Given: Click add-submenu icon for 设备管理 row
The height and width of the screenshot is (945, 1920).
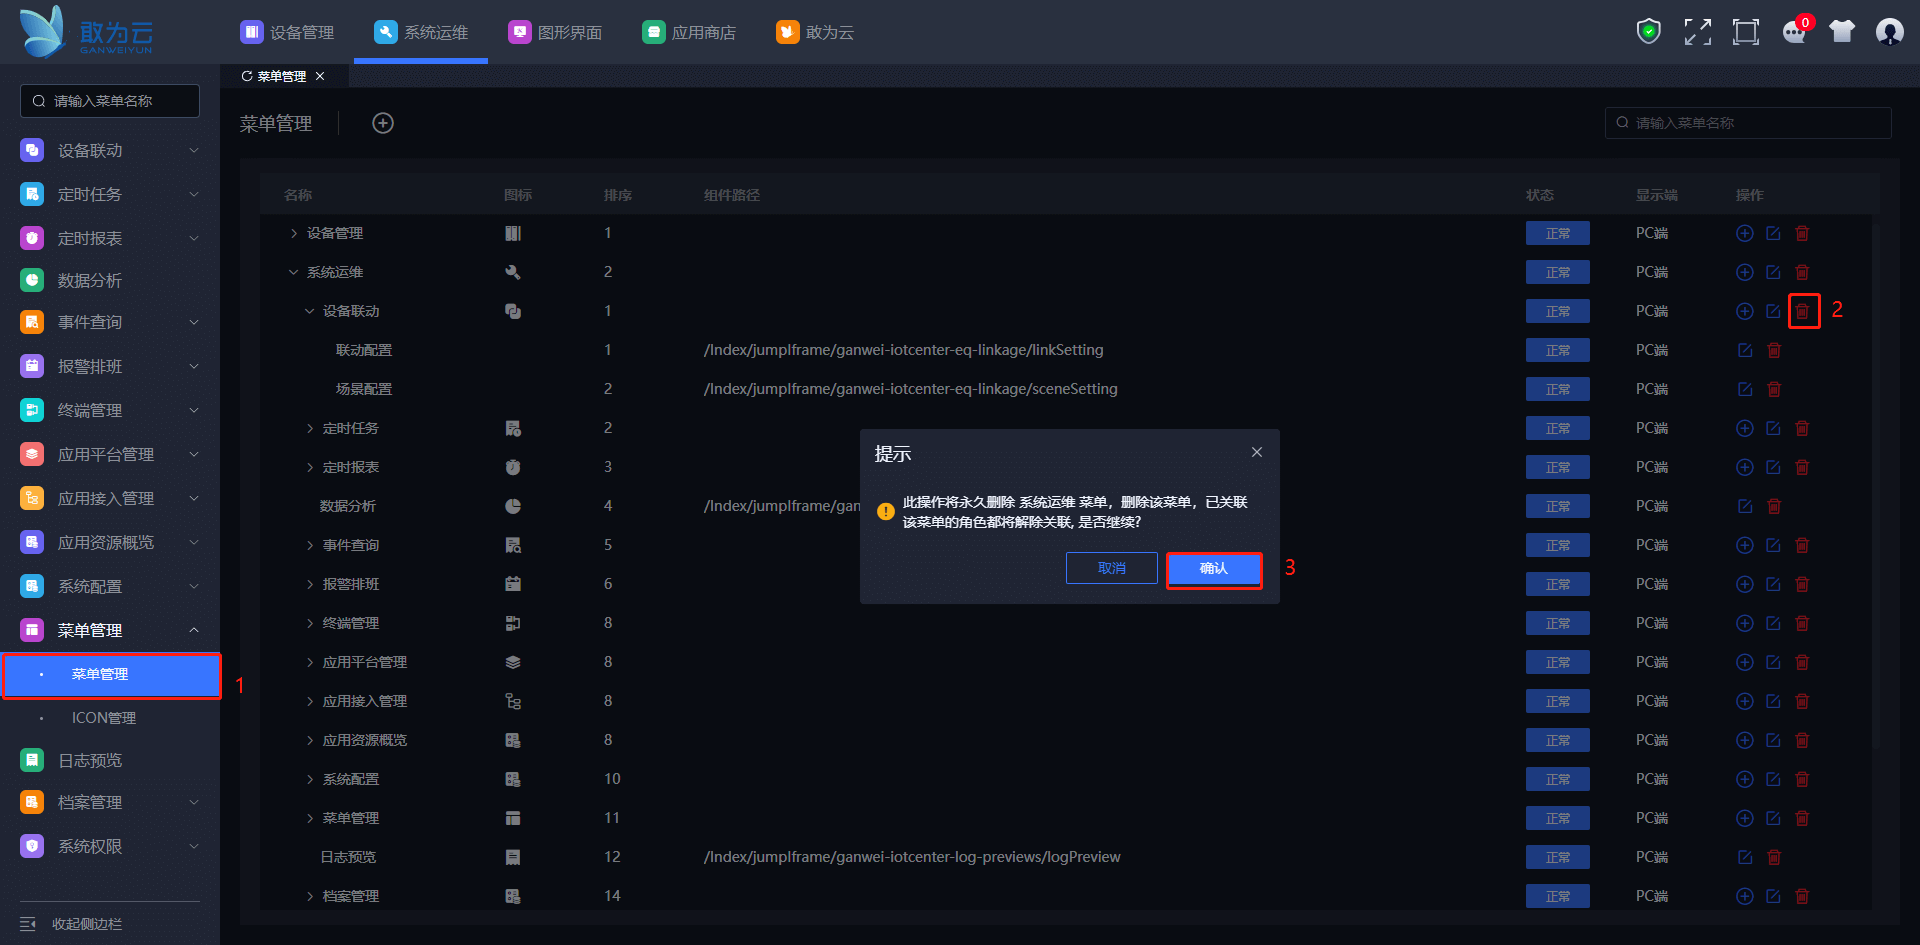Looking at the screenshot, I should click(1745, 233).
